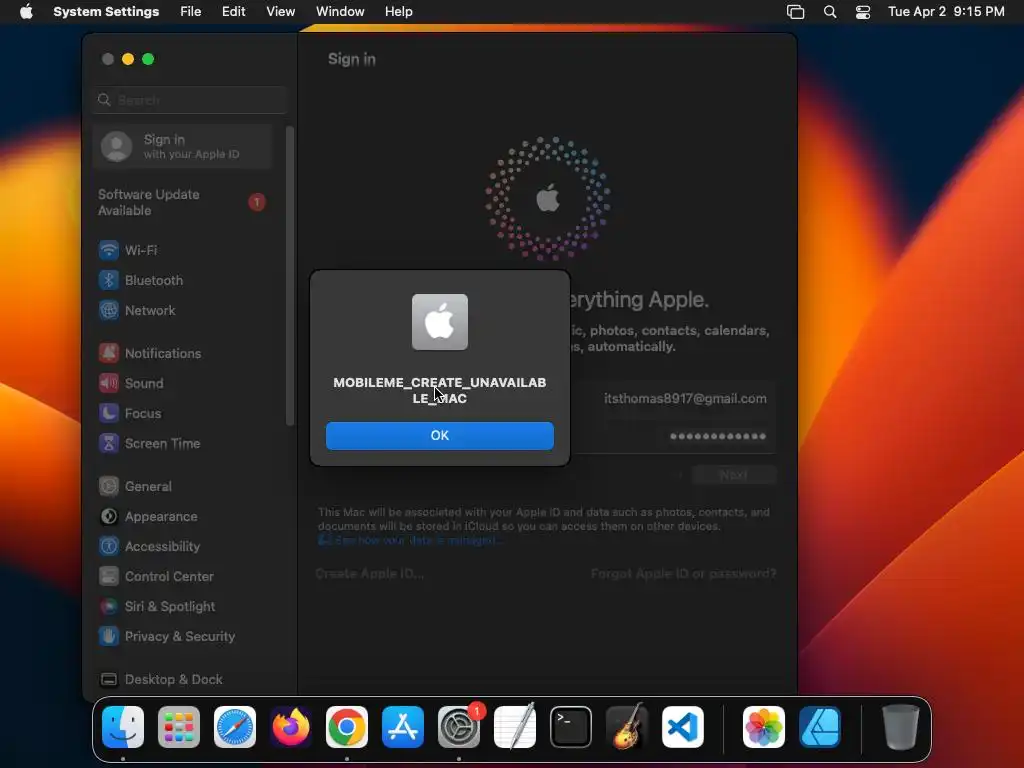
Task: Open App Store from the Dock
Action: (x=403, y=727)
